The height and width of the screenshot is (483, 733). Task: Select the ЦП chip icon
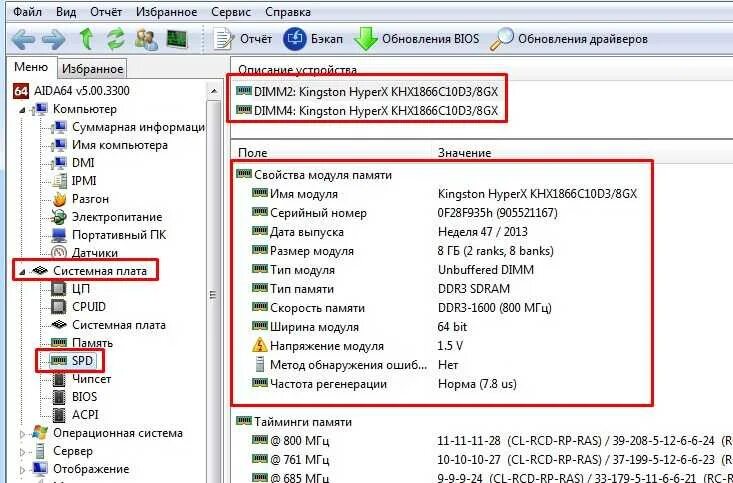59,289
